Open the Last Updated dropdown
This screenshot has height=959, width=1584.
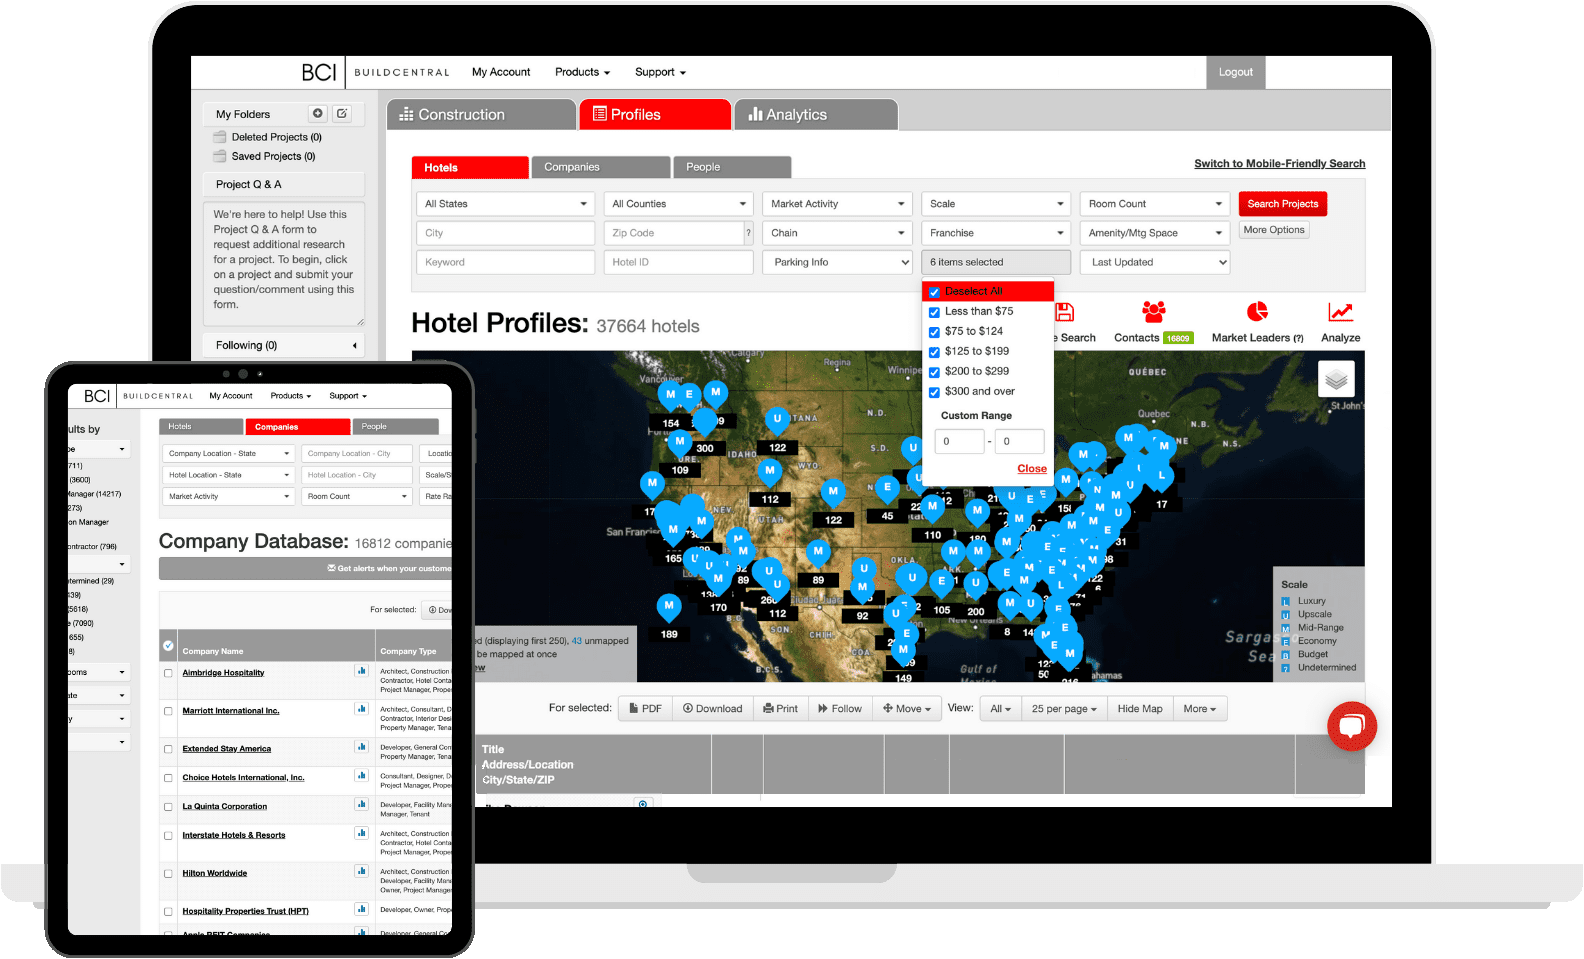1154,262
